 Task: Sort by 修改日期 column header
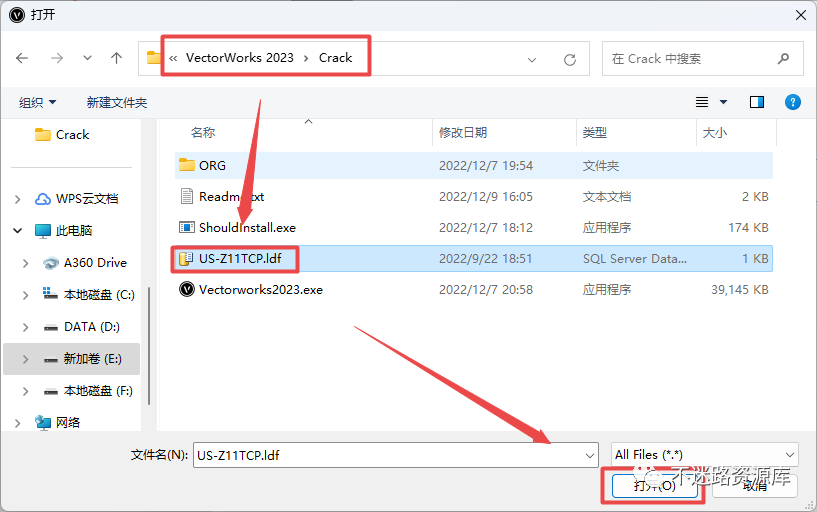(463, 133)
